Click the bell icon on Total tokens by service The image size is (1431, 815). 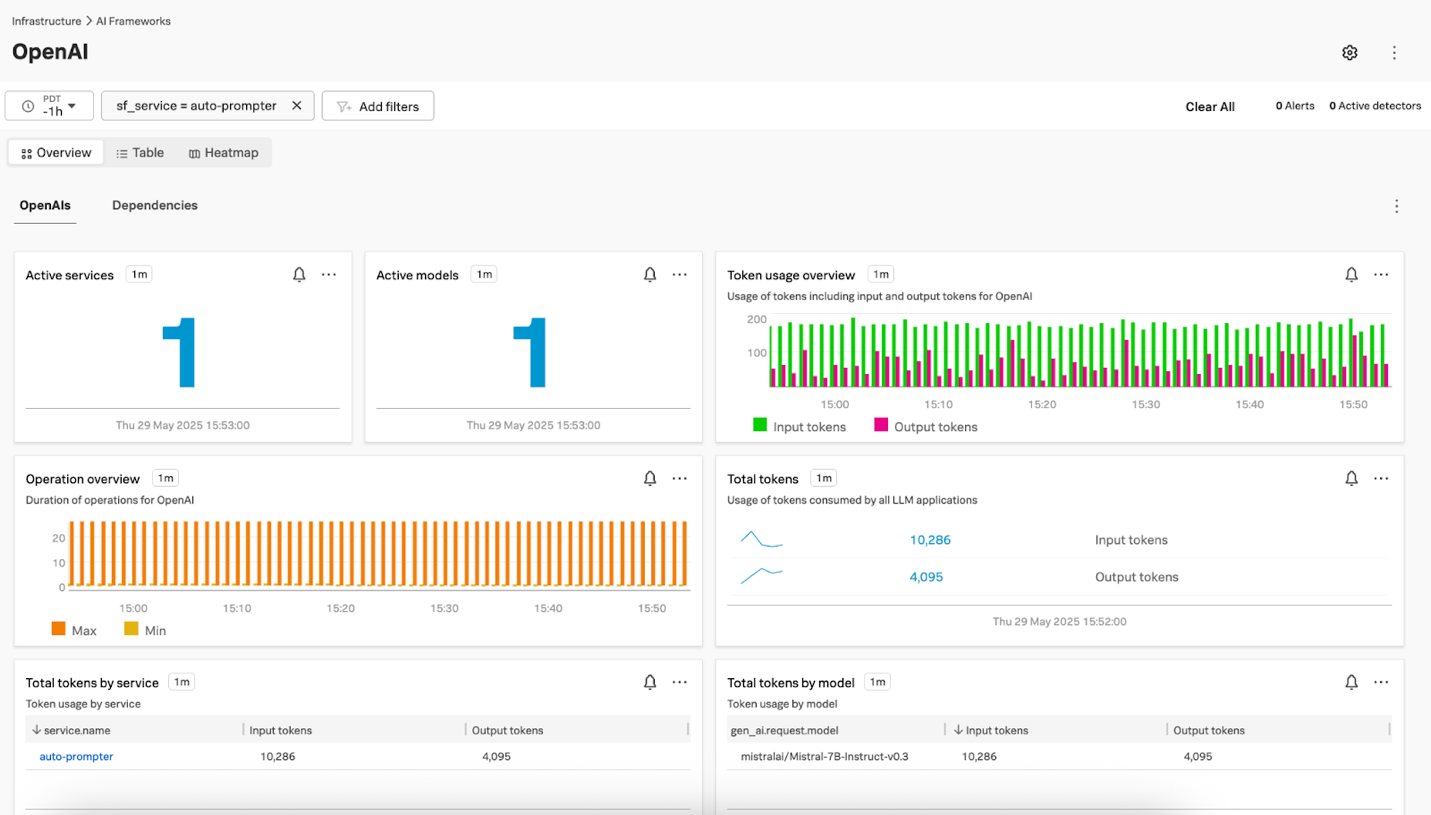click(x=650, y=682)
